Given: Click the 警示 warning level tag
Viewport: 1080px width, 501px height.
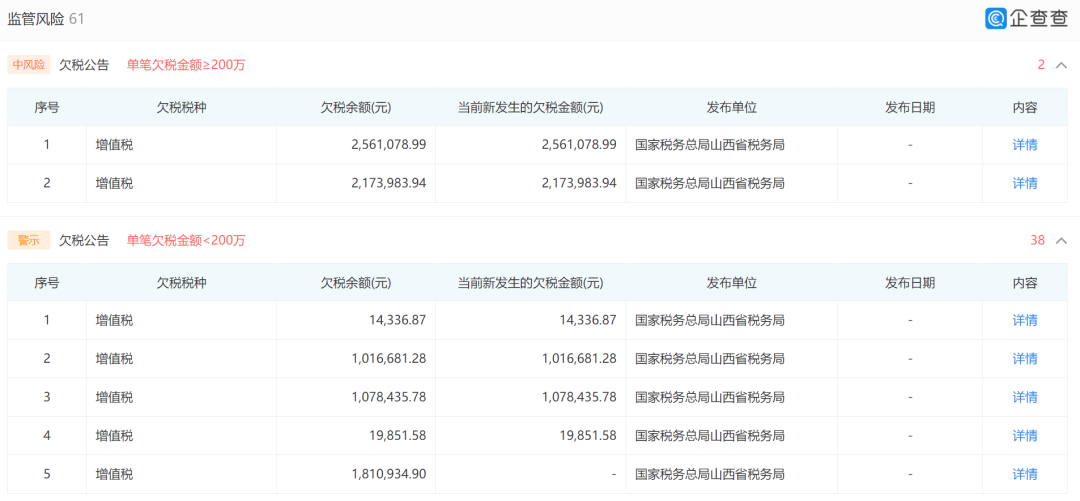Looking at the screenshot, I should (29, 241).
